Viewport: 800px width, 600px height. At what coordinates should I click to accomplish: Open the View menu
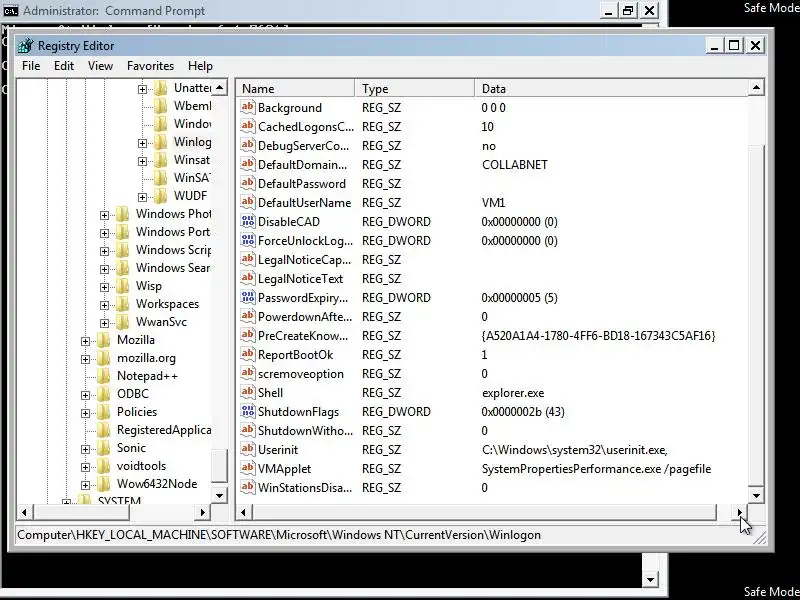[100, 66]
